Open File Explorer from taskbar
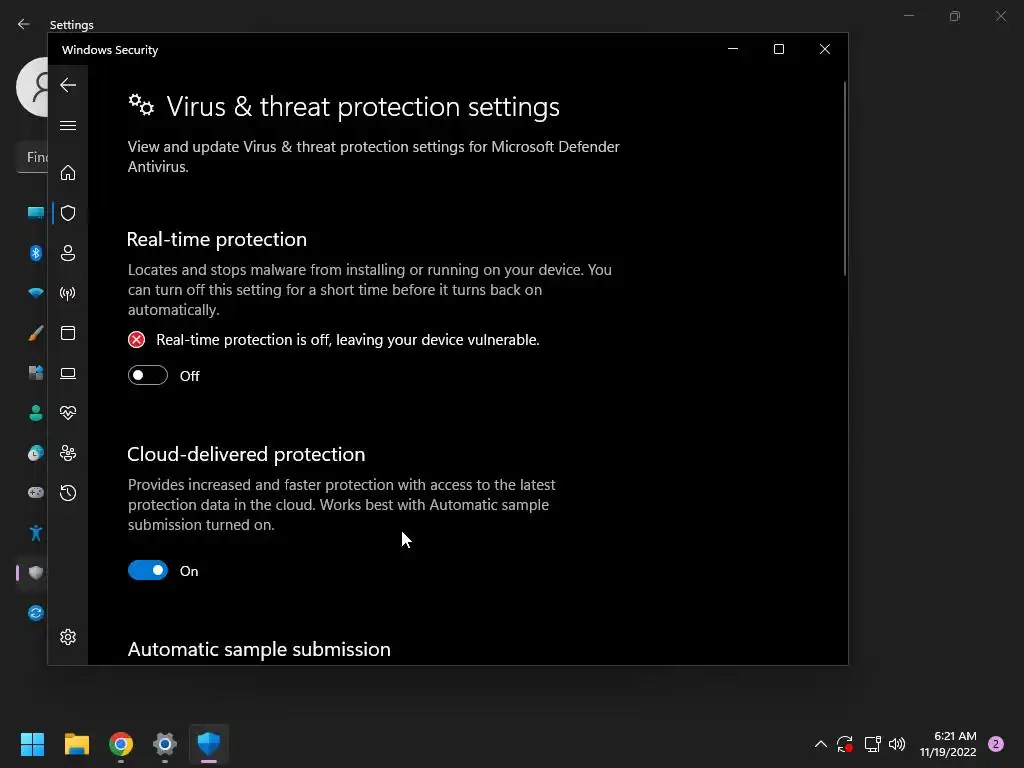1024x768 pixels. [76, 744]
